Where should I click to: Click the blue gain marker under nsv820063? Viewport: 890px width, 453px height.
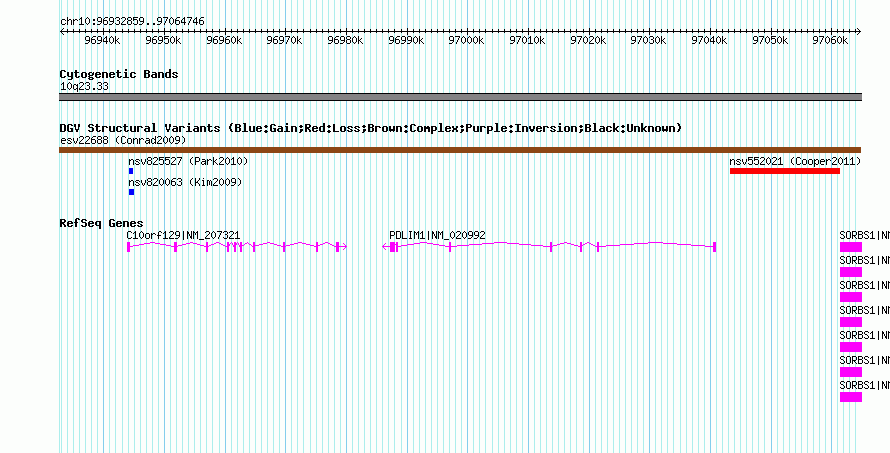[x=131, y=192]
